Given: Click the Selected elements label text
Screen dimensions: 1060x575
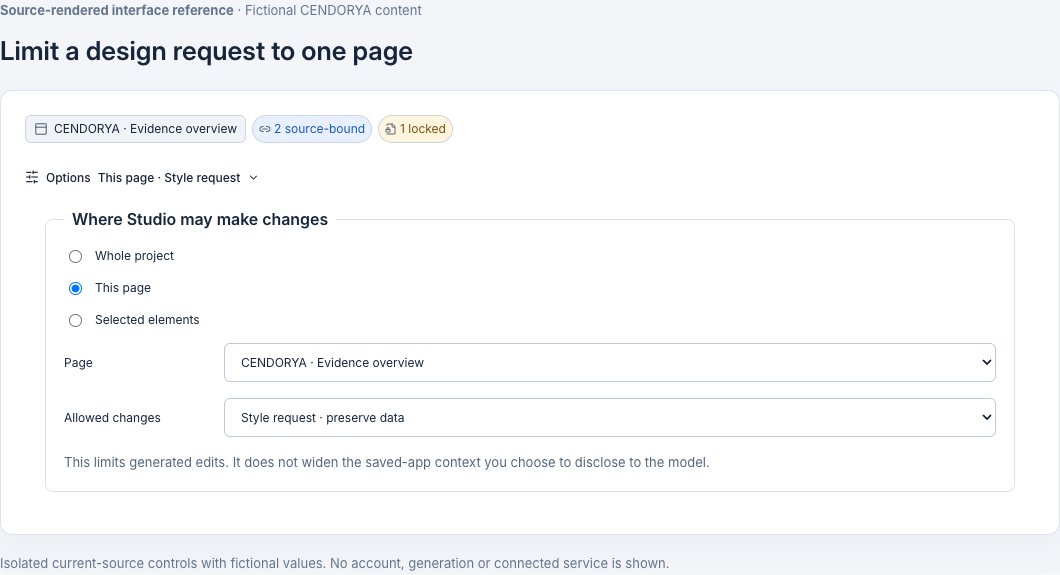Looking at the screenshot, I should point(147,320).
